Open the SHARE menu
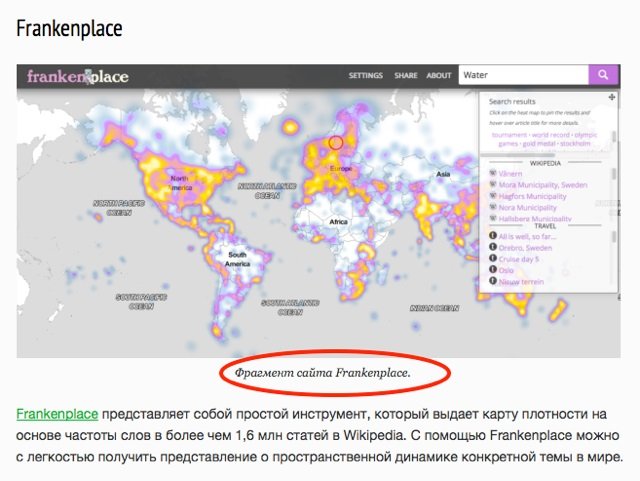The width and height of the screenshot is (640, 481). click(406, 75)
